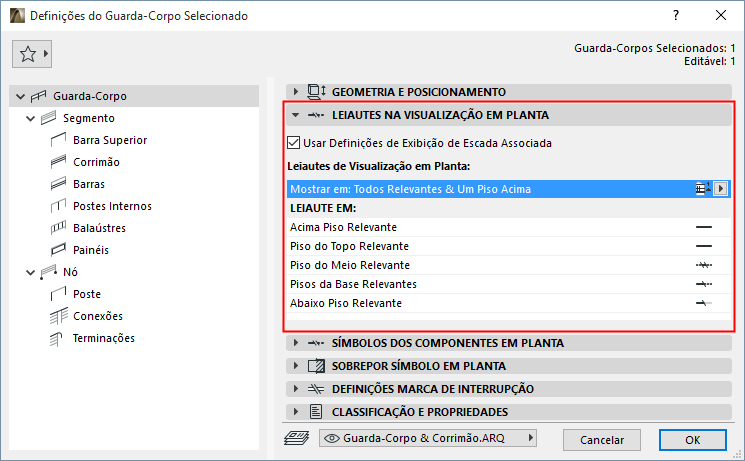The image size is (745, 461).
Task: Select the Corrimão component icon
Action: [57, 162]
